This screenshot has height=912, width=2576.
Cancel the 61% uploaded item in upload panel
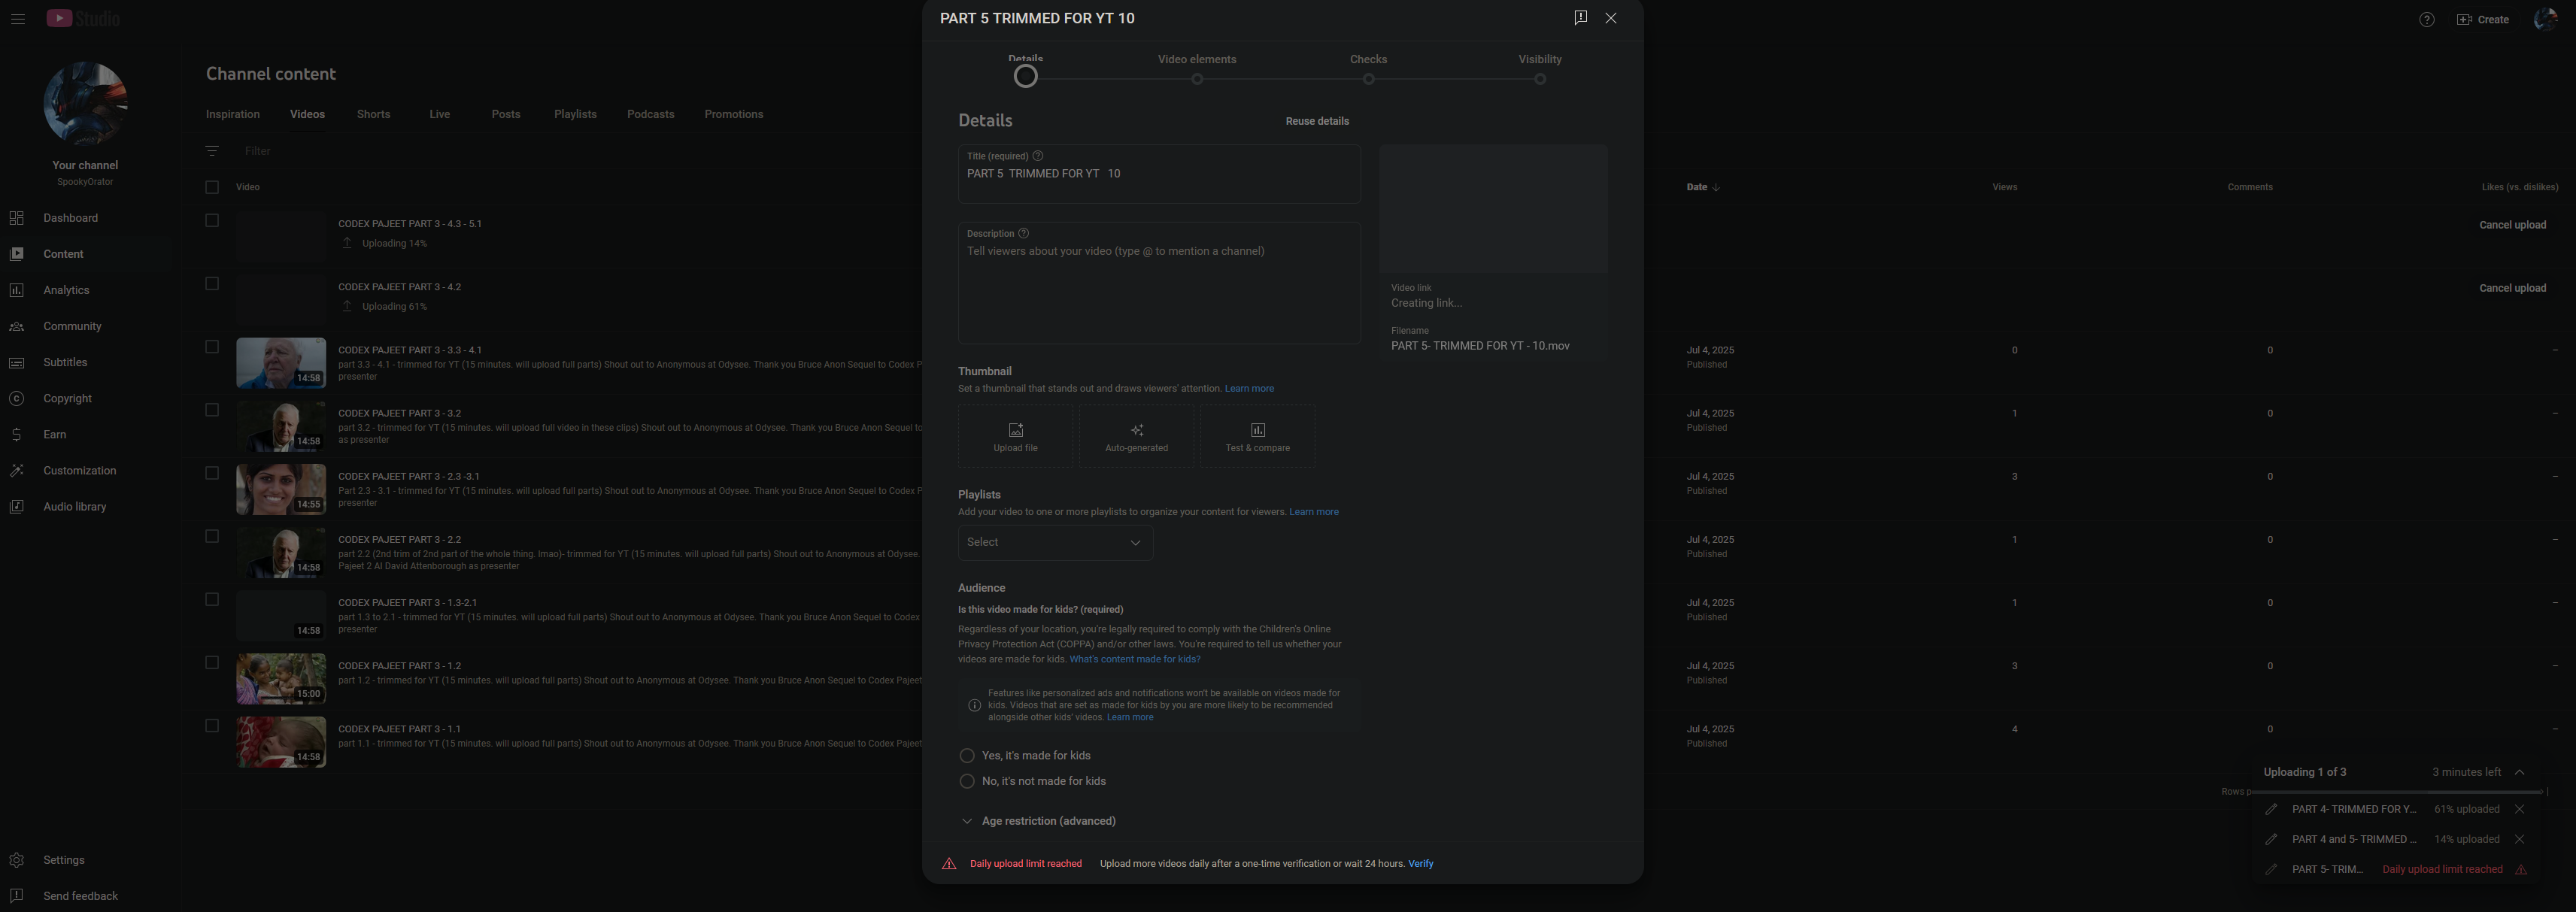2519,809
